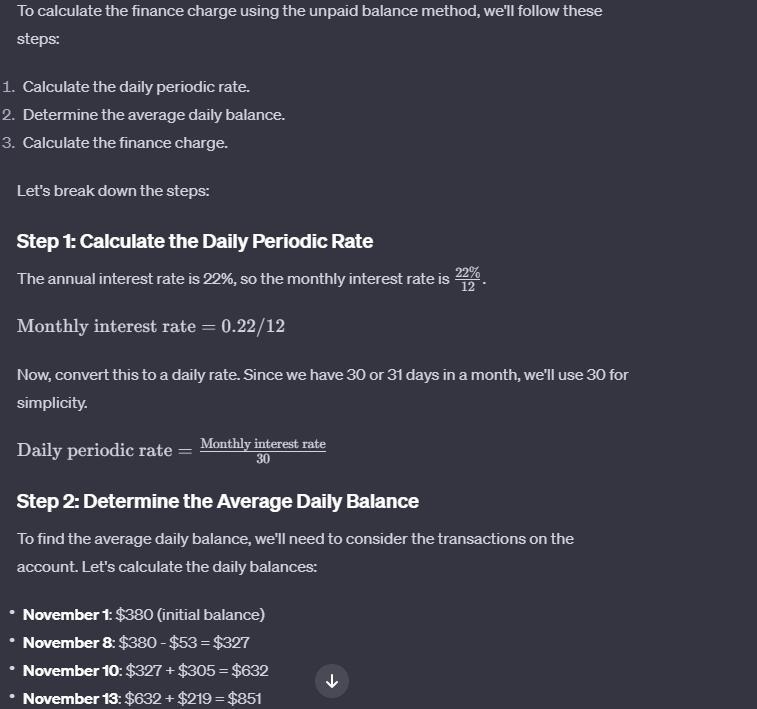Click the 22%/12 inline fraction
The height and width of the screenshot is (709, 757).
468,279
